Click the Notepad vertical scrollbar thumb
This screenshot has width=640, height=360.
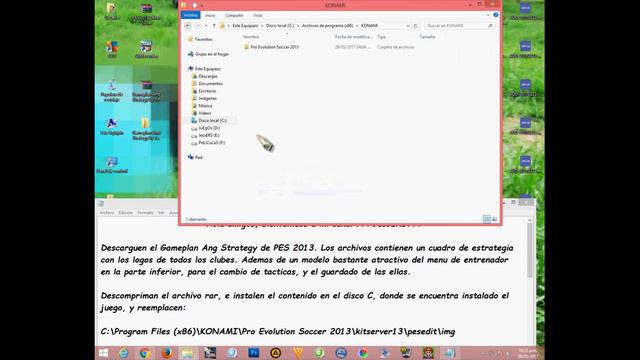(529, 250)
